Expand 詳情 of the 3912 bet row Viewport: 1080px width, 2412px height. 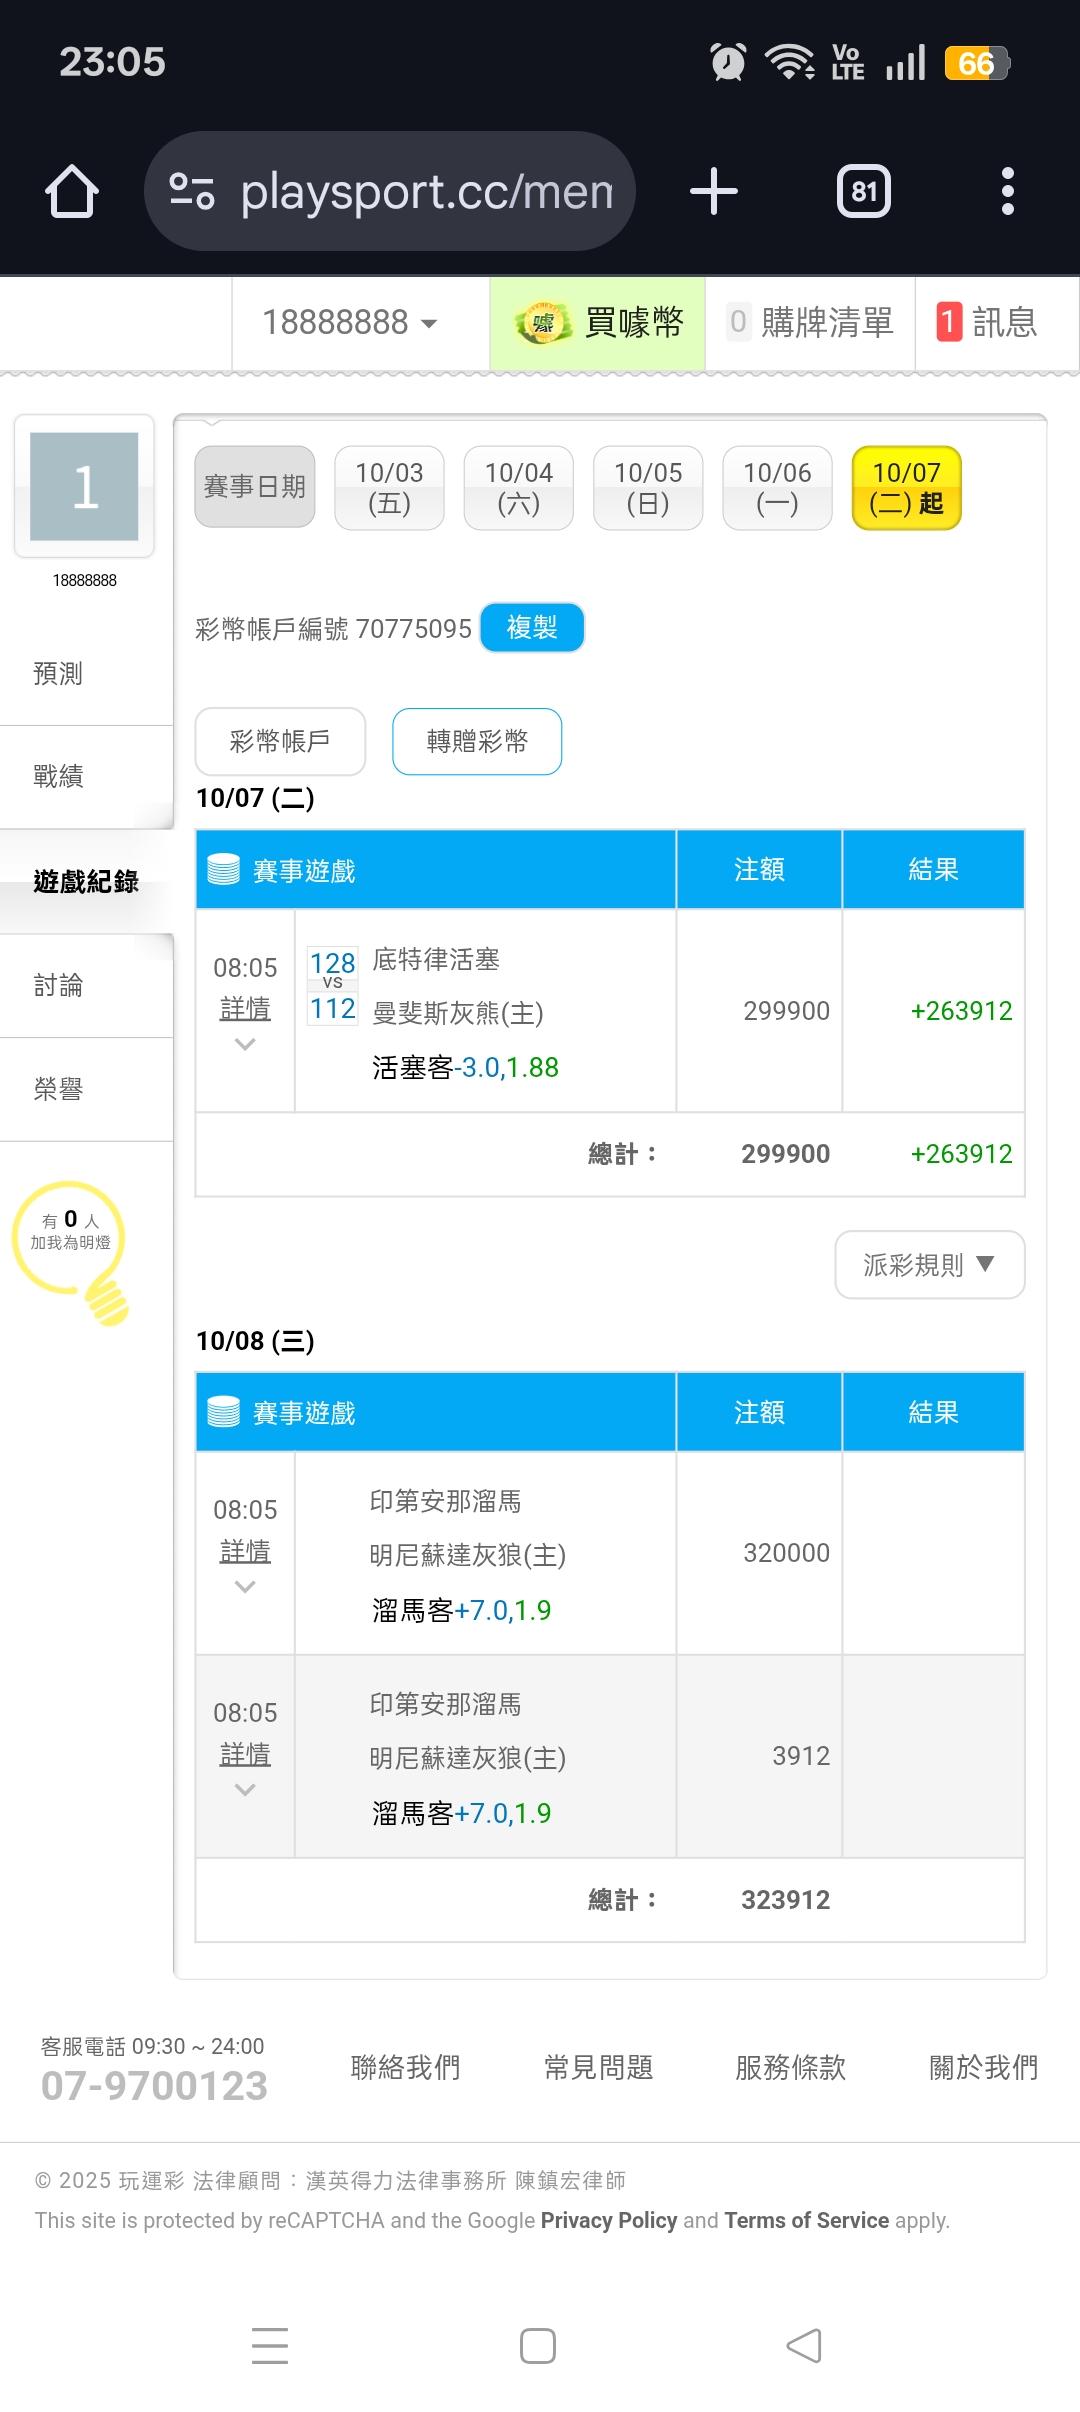click(245, 1755)
